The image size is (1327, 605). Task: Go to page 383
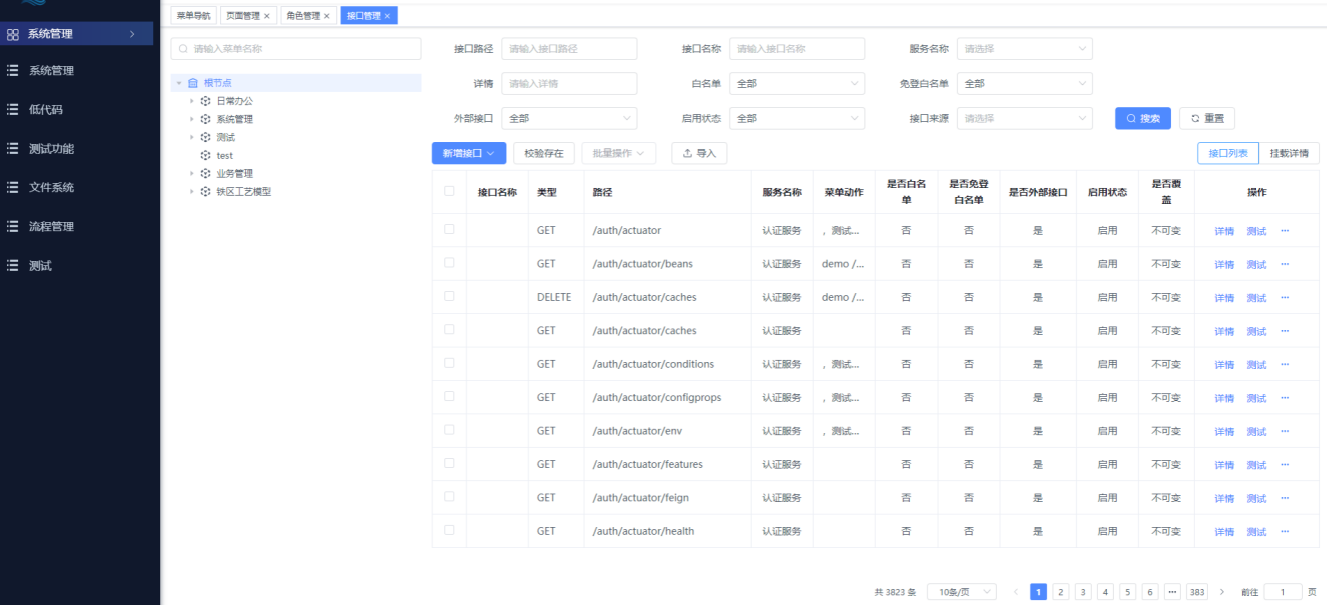pos(1197,592)
